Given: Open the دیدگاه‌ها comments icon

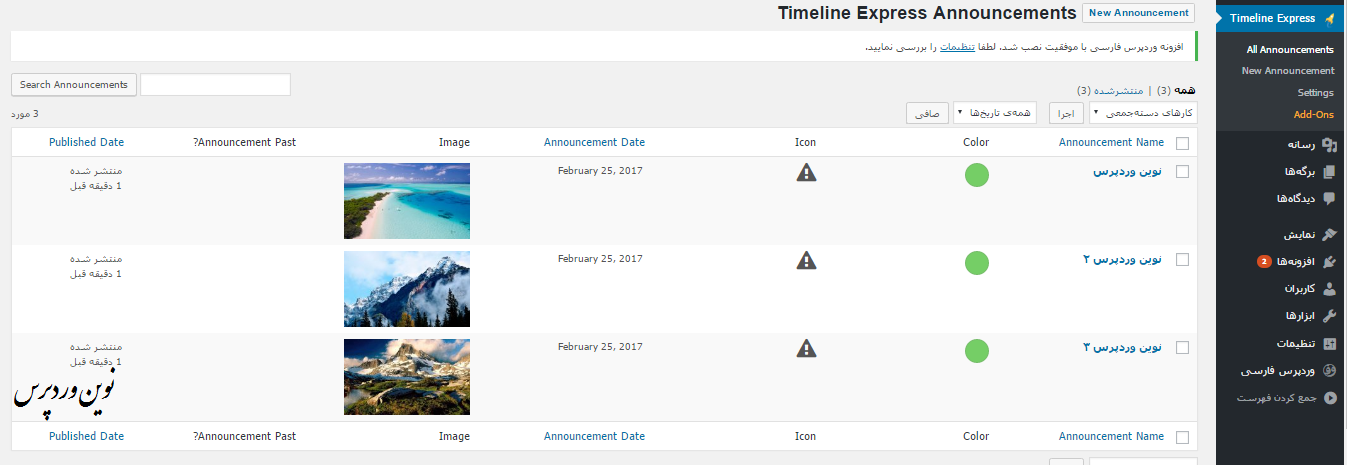Looking at the screenshot, I should [1329, 198].
